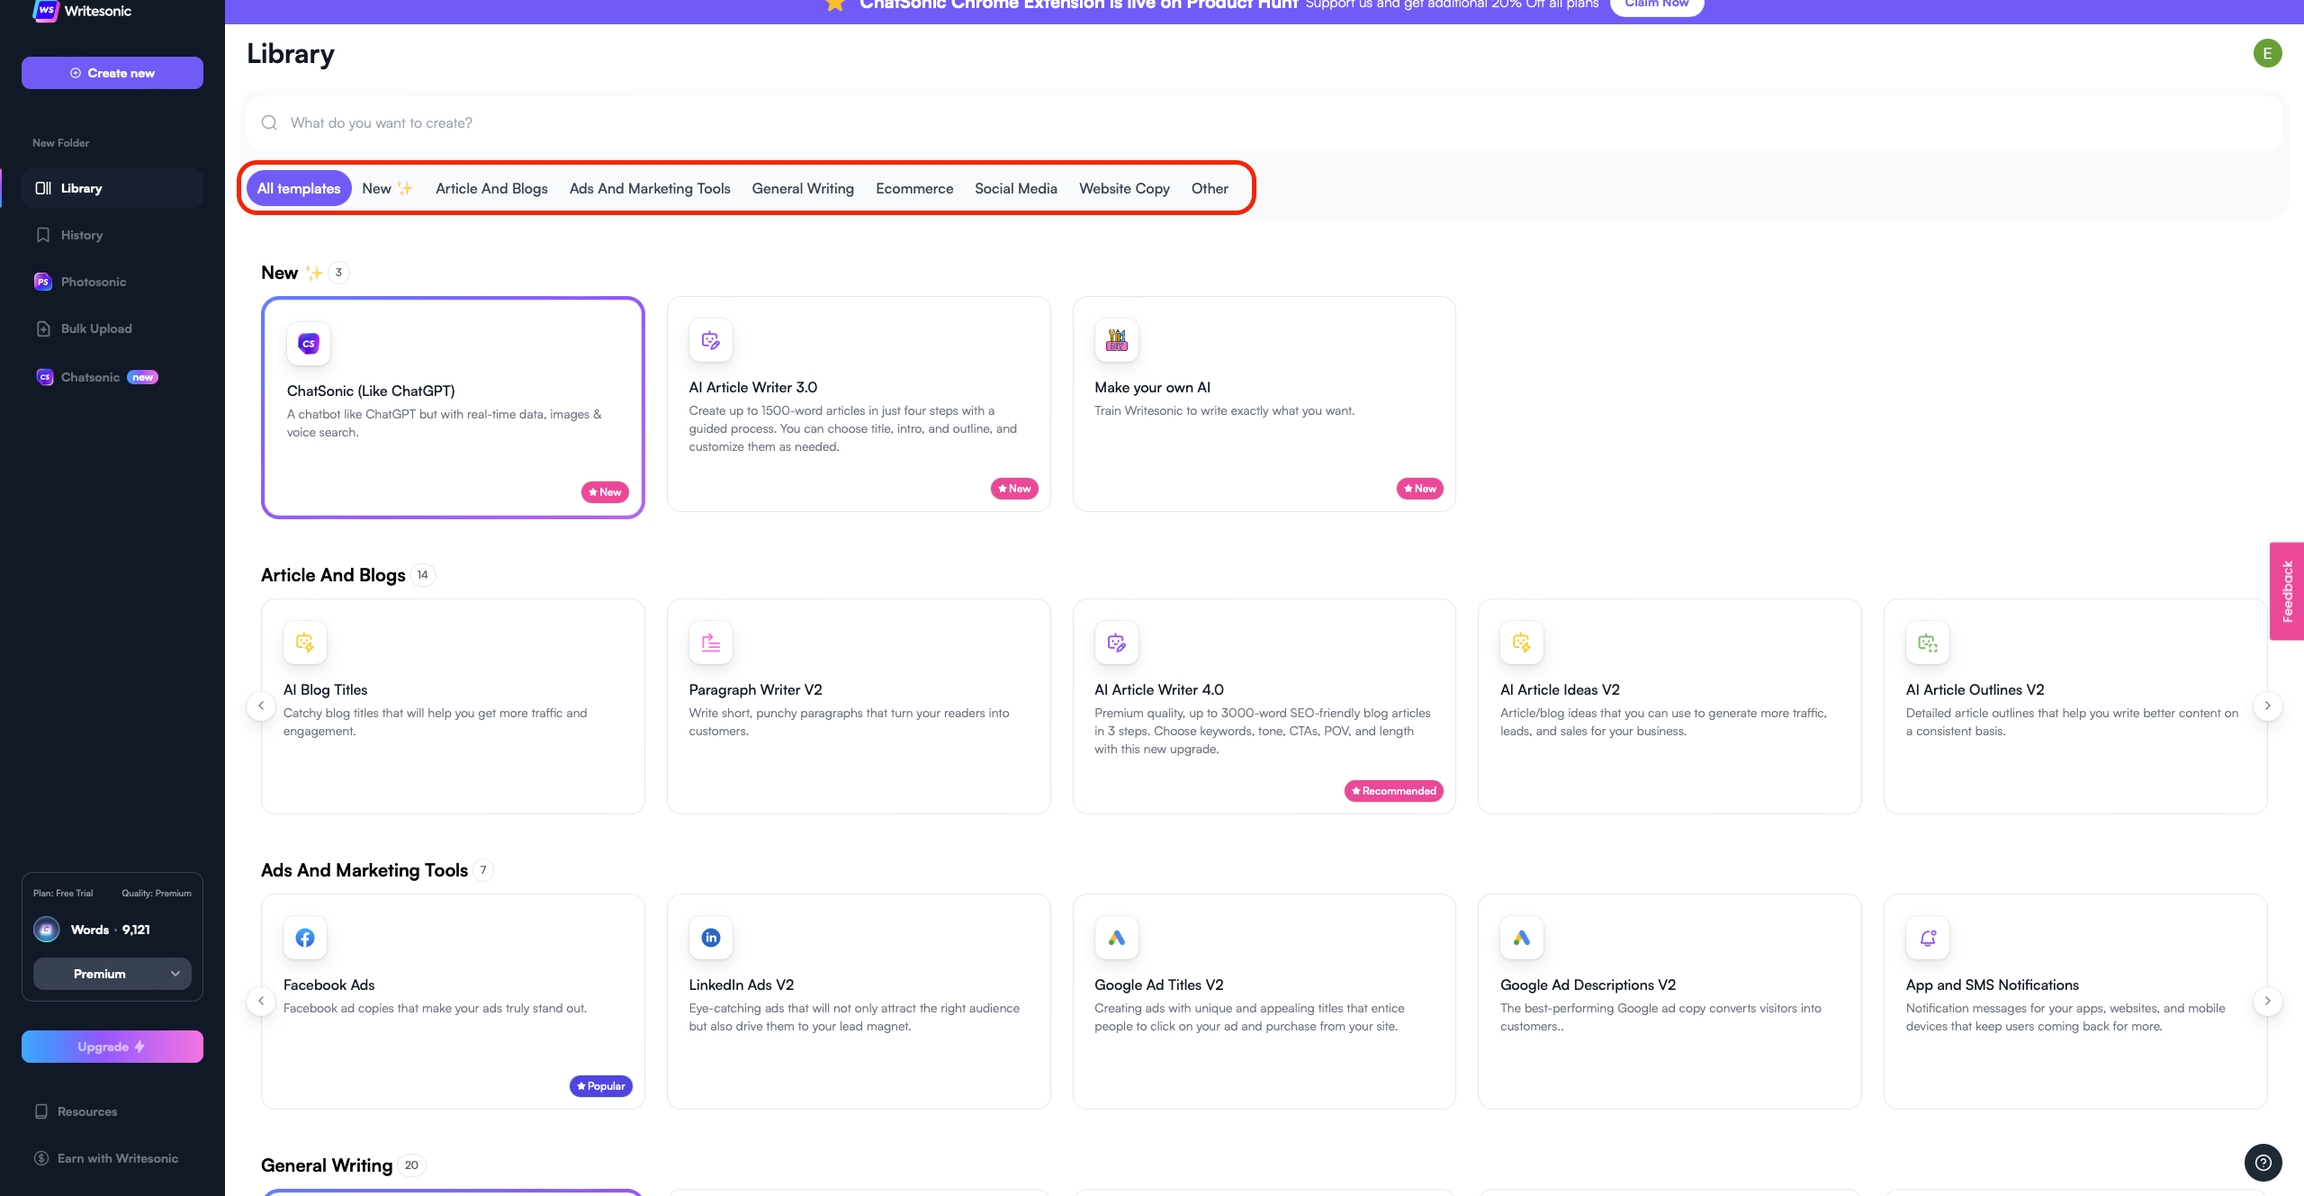Click the Make your own AI icon
This screenshot has height=1196, width=2304.
click(1116, 341)
